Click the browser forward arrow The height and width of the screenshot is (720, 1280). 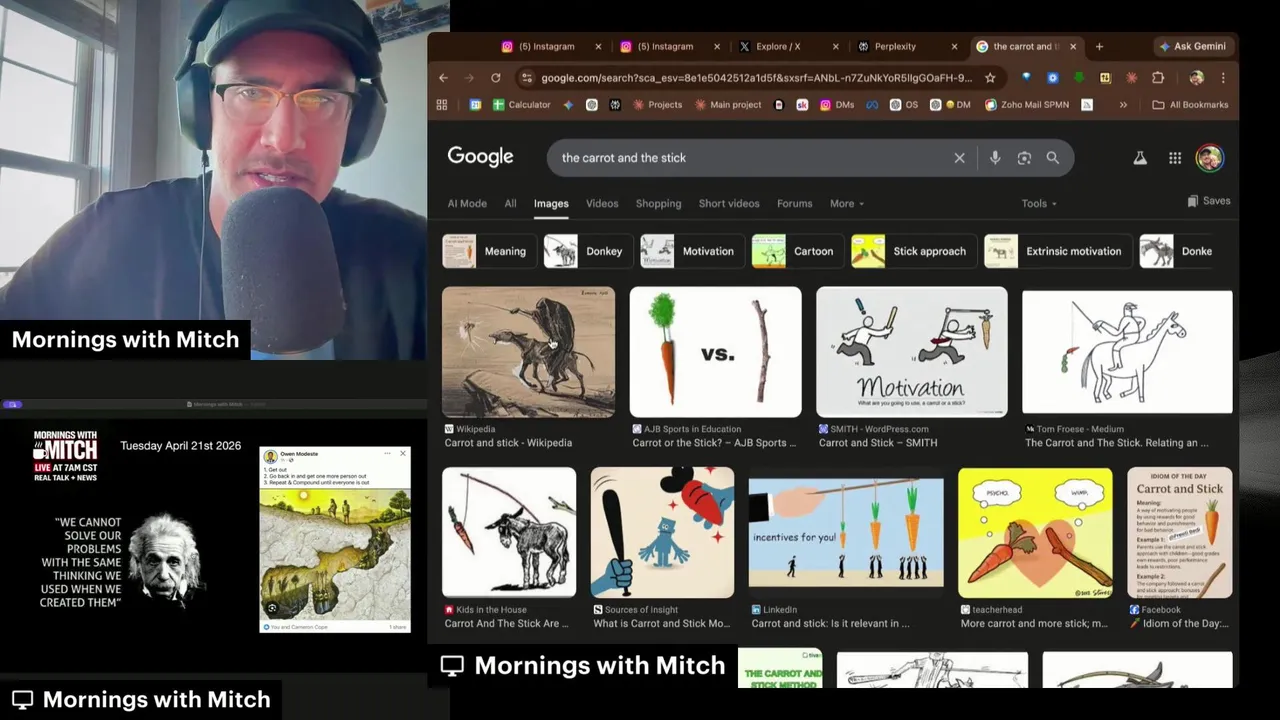pyautogui.click(x=469, y=78)
